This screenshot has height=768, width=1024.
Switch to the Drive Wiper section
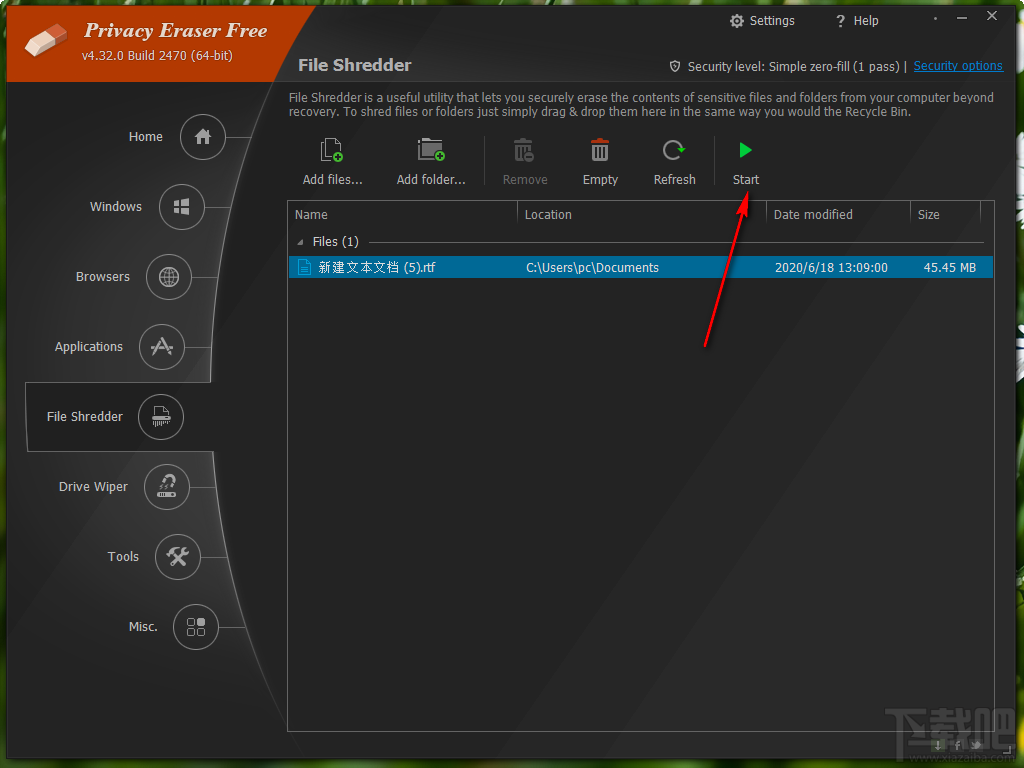(x=167, y=487)
